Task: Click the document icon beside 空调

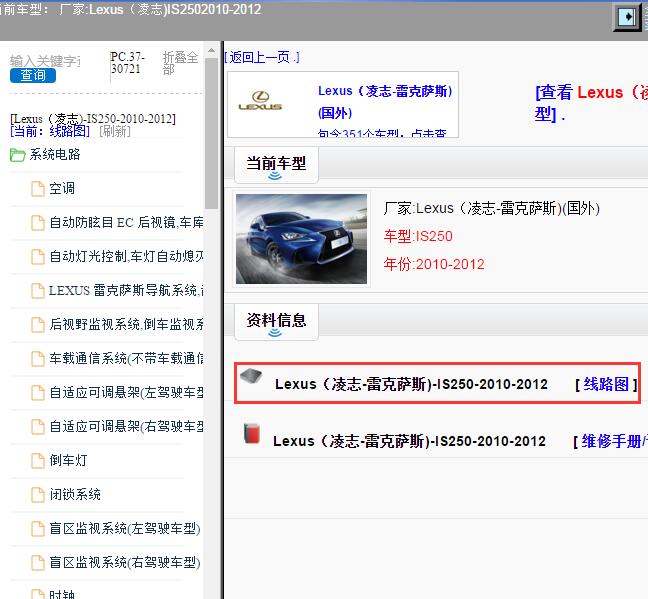Action: click(x=38, y=189)
